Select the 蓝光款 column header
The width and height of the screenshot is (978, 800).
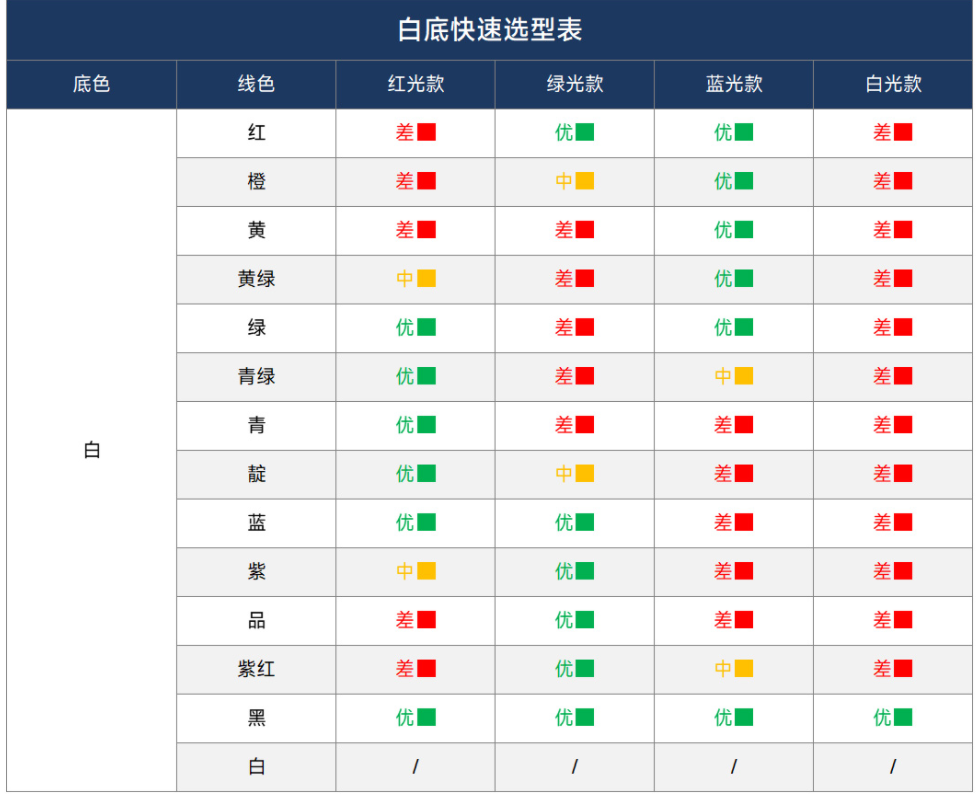[733, 84]
